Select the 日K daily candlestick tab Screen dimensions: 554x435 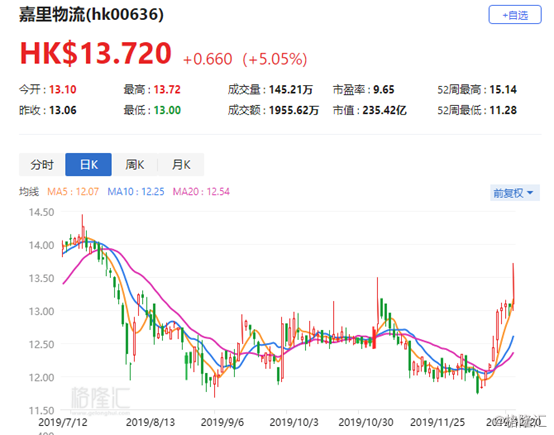88,165
